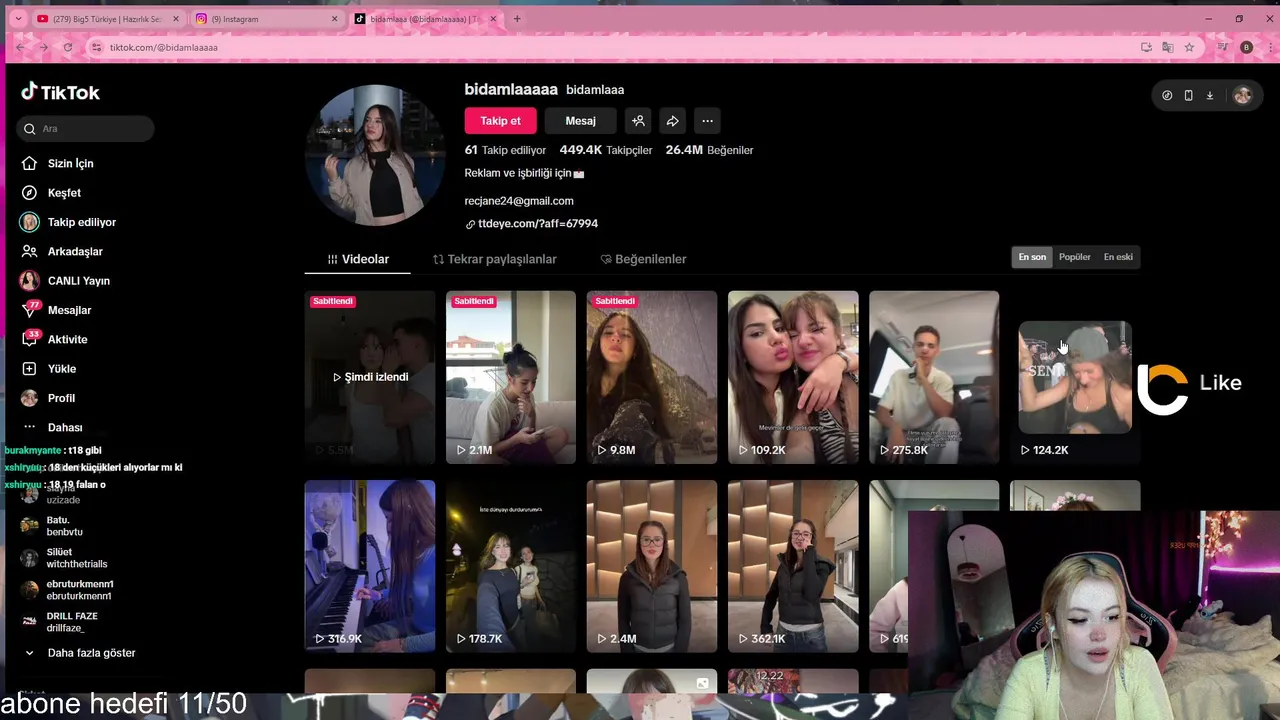Viewport: 1280px width, 720px height.
Task: Click the Mesaj button
Action: pyautogui.click(x=580, y=121)
